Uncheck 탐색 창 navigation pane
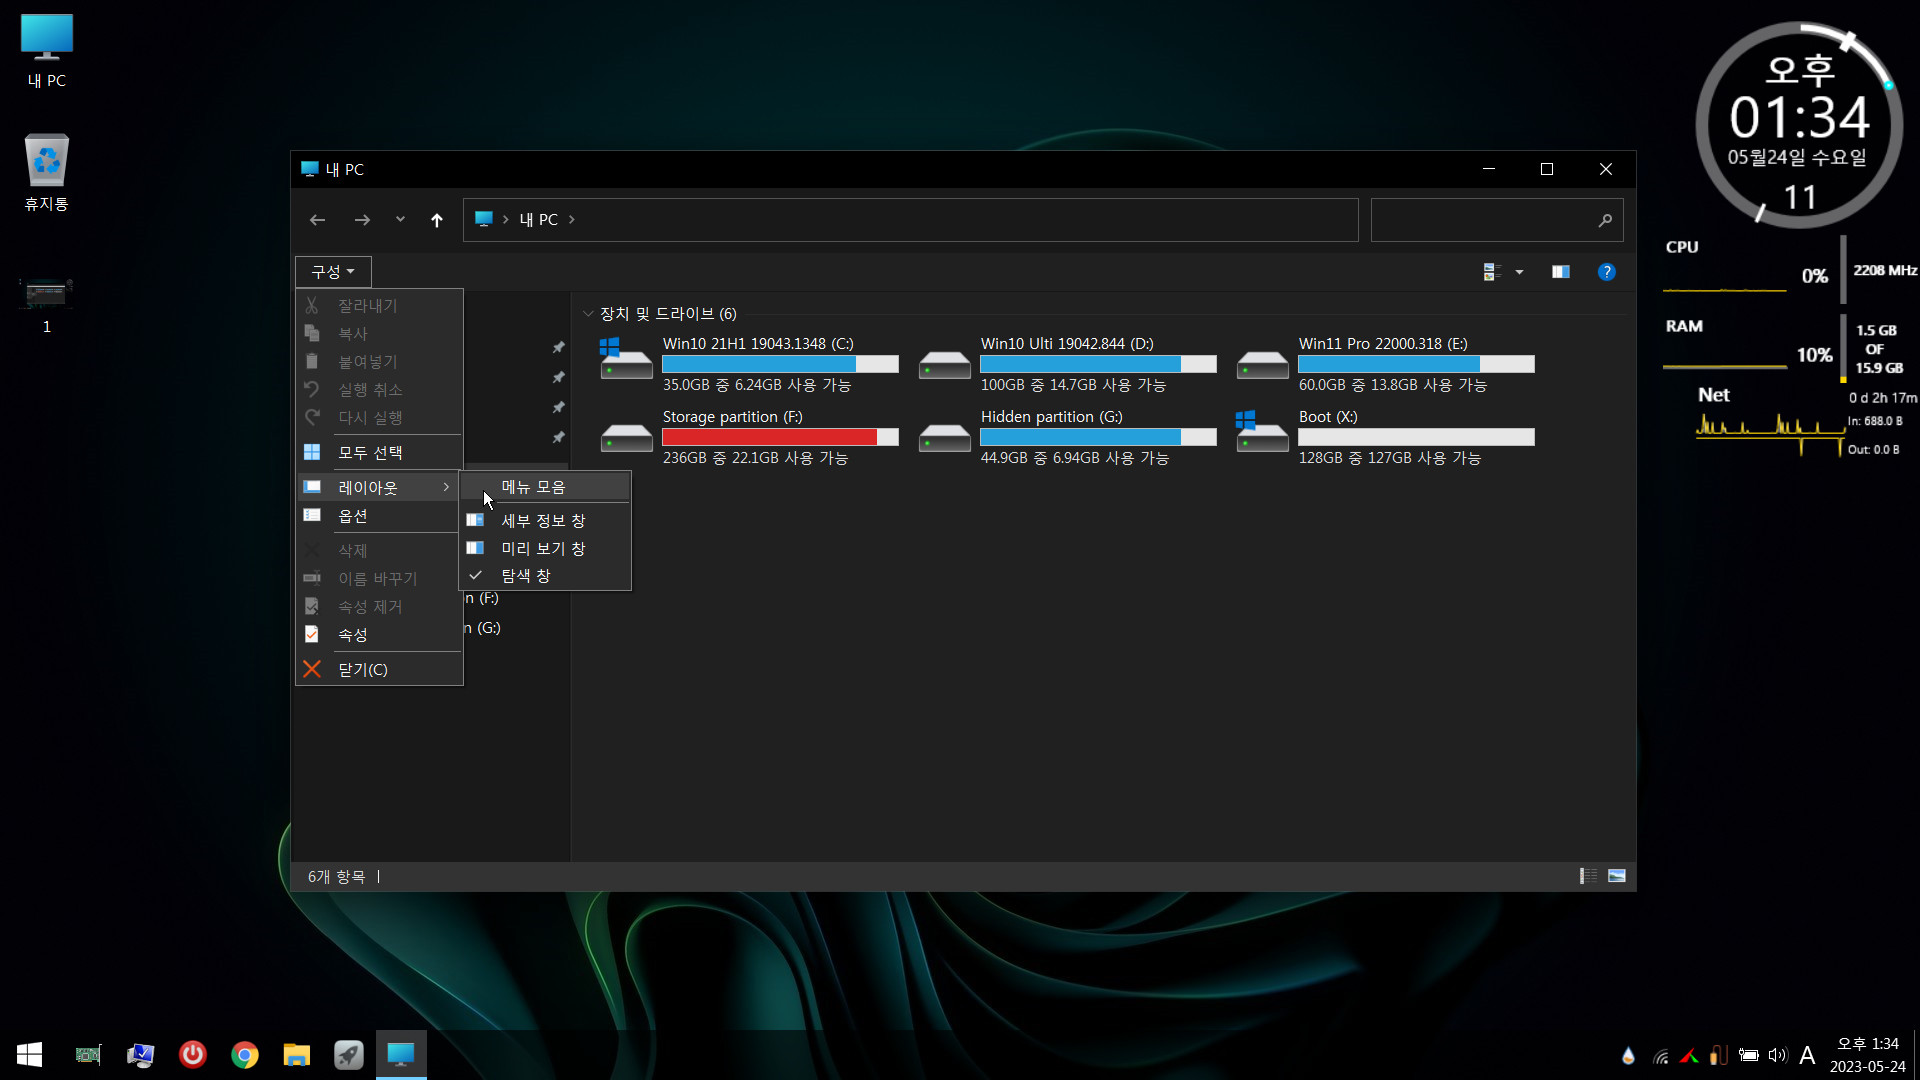This screenshot has width=1920, height=1080. coord(545,576)
